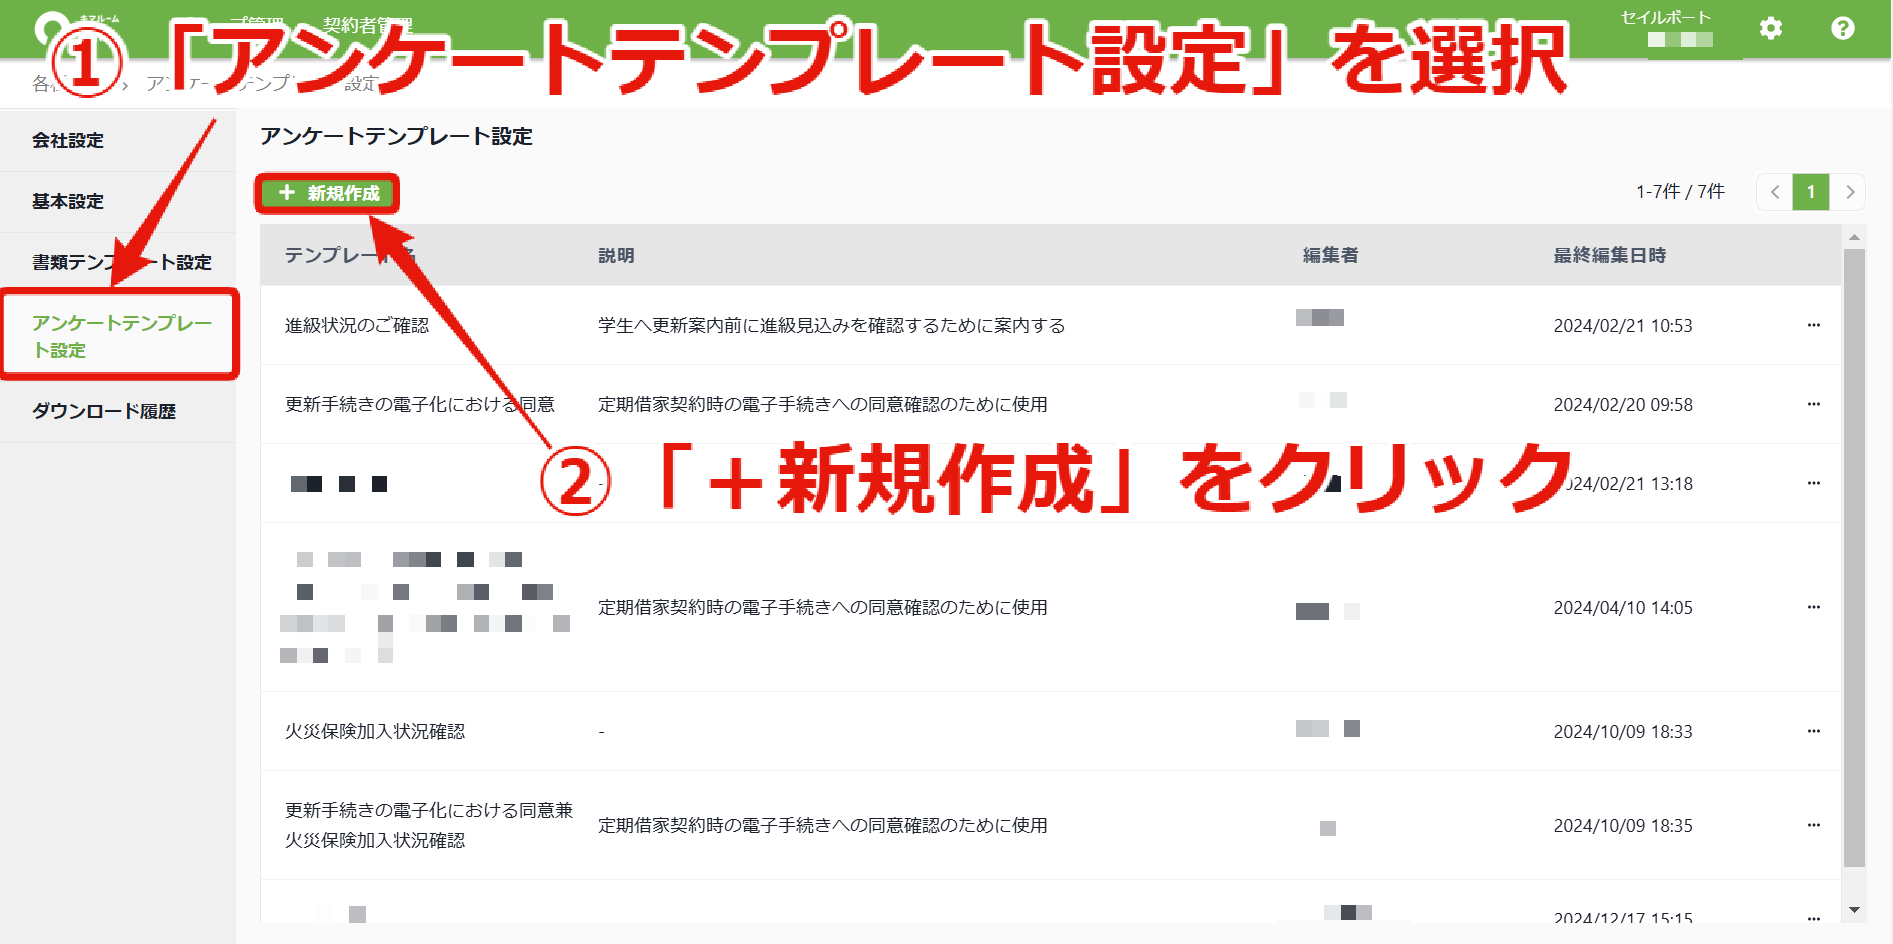Open the 更新手続きの電子化における同意 template

[420, 404]
